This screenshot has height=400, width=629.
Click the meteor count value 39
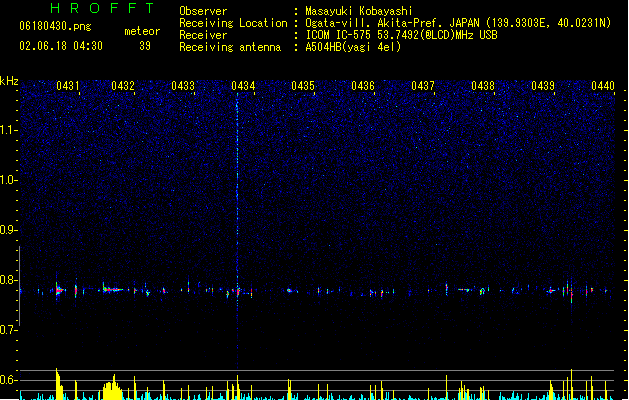[x=145, y=46]
